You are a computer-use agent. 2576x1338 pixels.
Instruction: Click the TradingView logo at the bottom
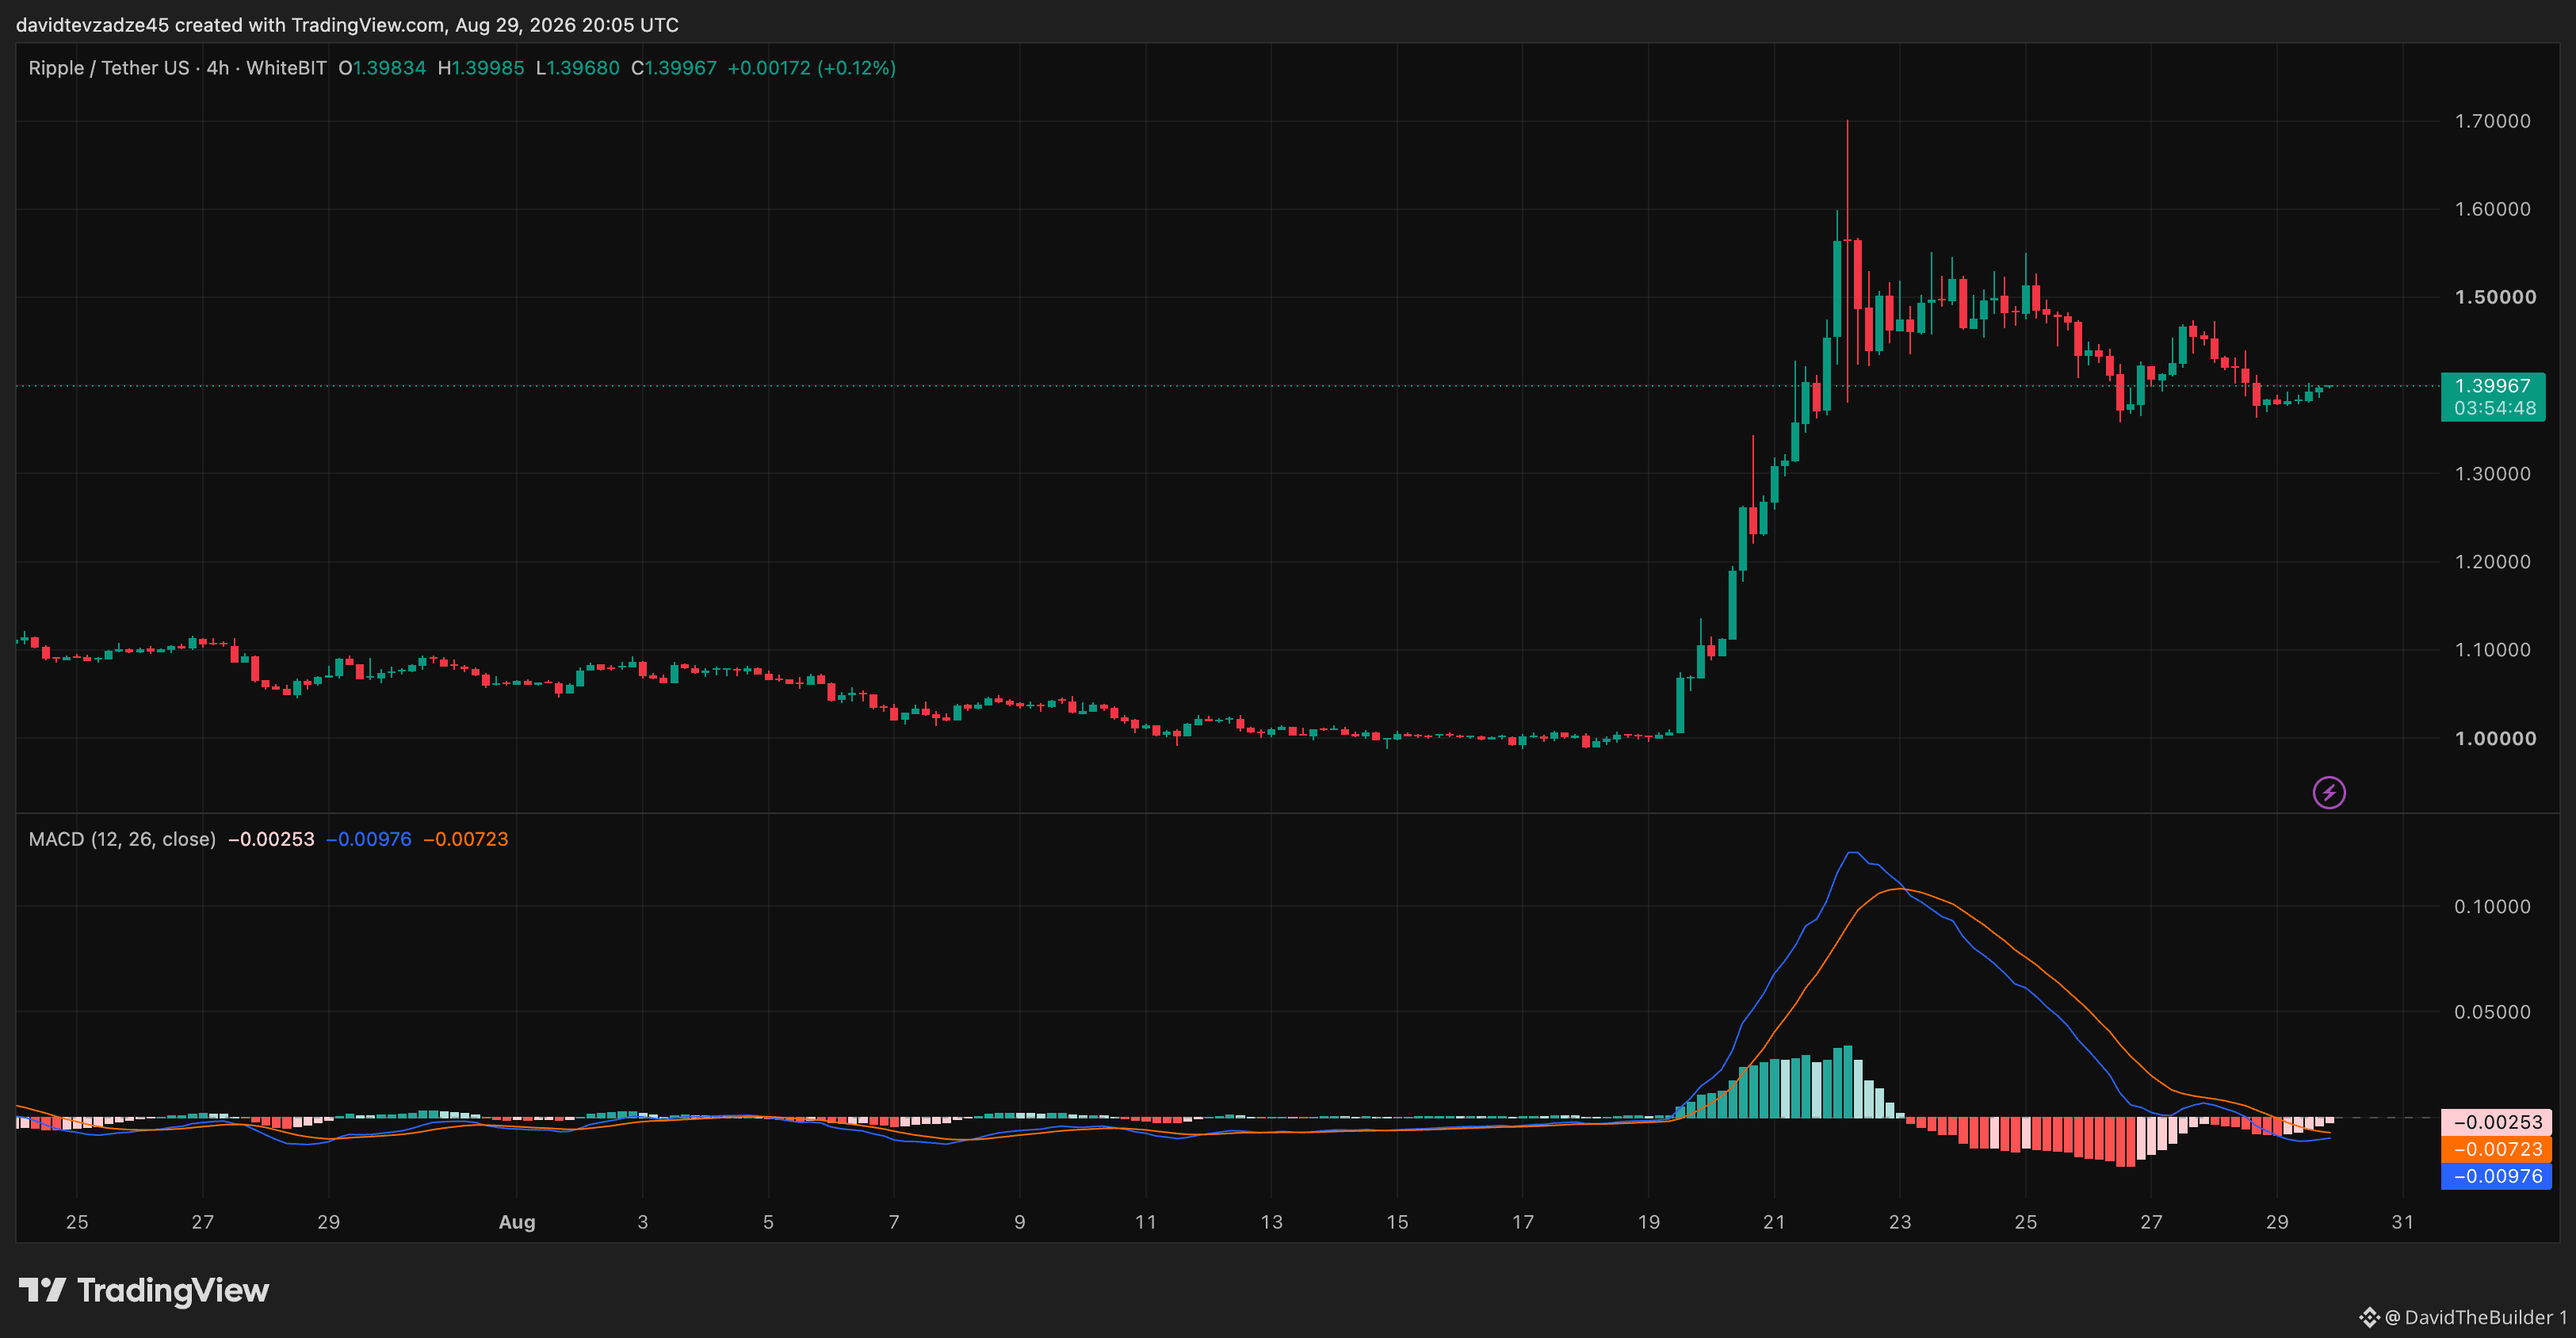click(x=144, y=1290)
